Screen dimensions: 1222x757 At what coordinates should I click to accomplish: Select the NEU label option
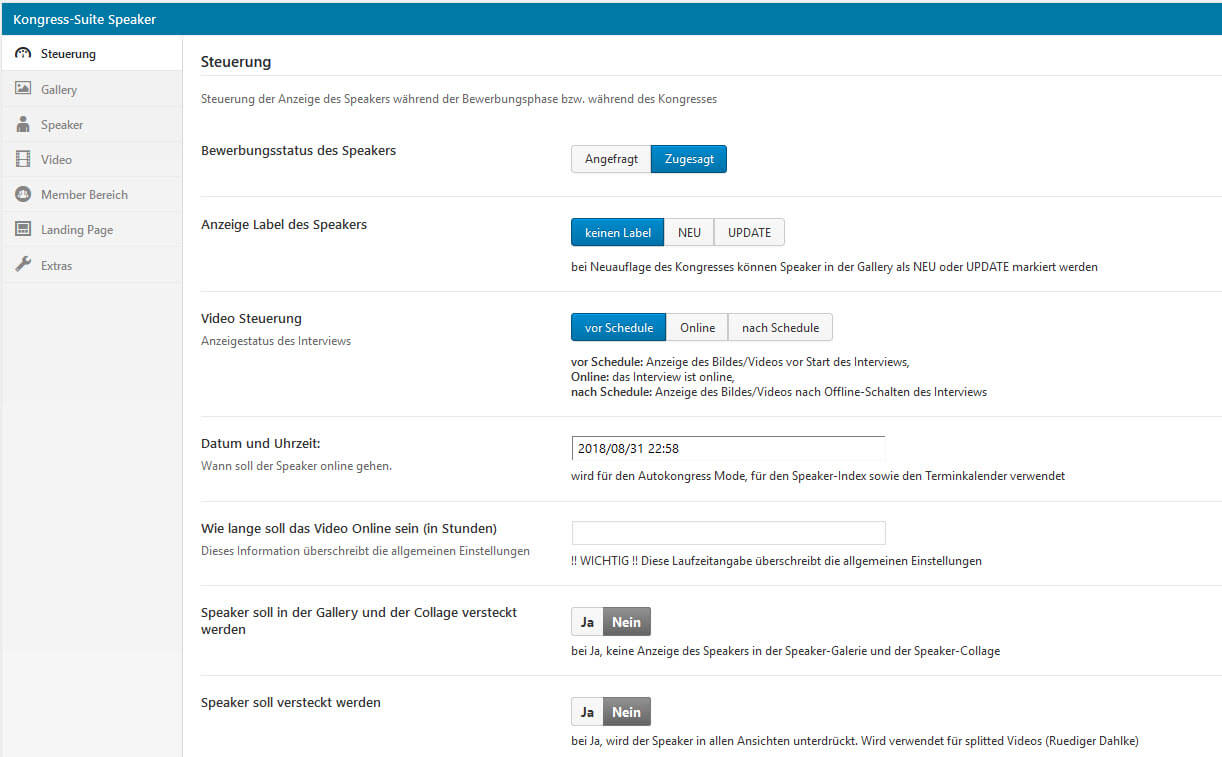pos(689,233)
